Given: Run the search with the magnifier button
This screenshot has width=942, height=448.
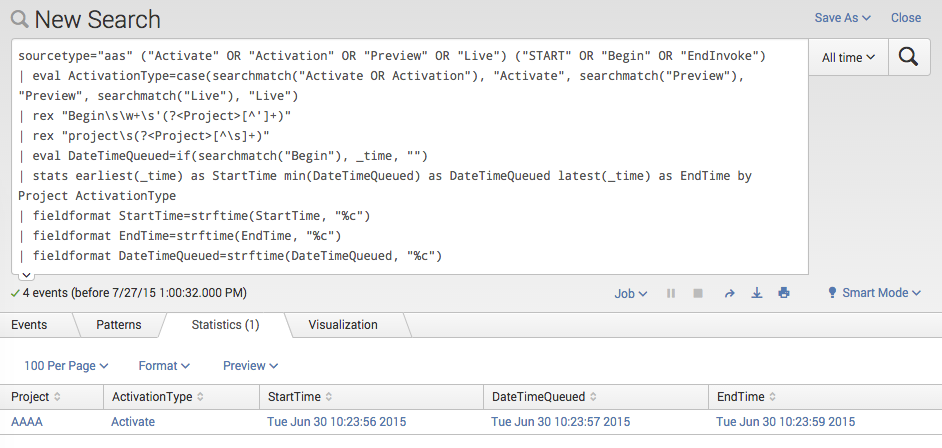Looking at the screenshot, I should tap(908, 57).
